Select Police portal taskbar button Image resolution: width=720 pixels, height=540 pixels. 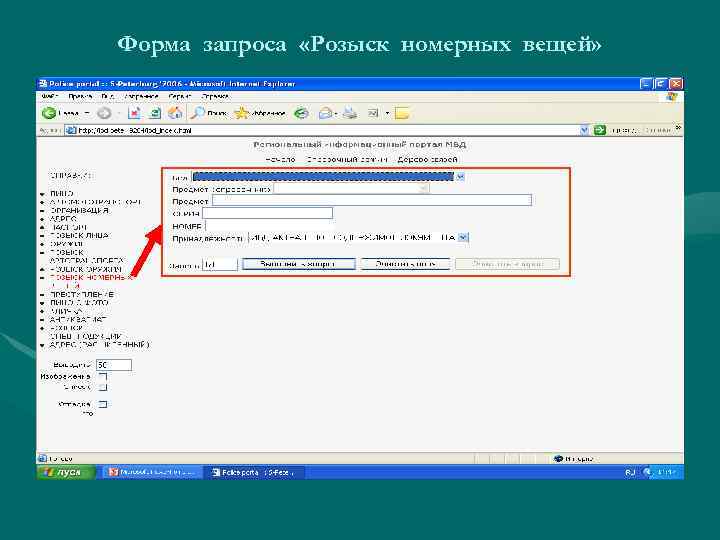(x=254, y=472)
